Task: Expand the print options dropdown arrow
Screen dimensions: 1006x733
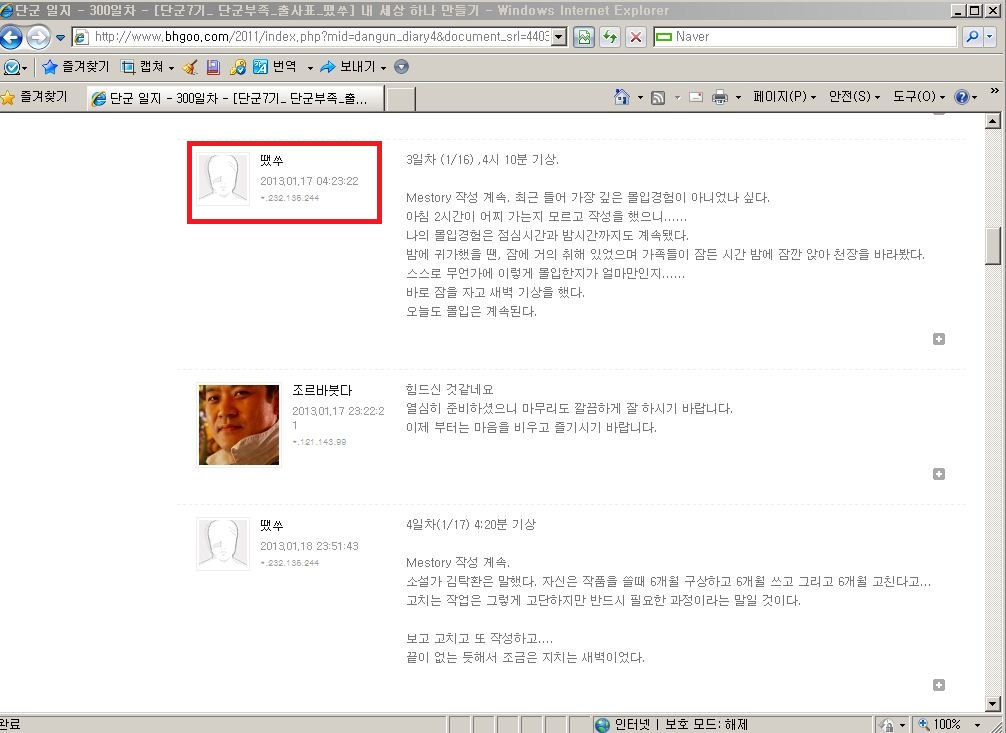Action: [x=738, y=98]
